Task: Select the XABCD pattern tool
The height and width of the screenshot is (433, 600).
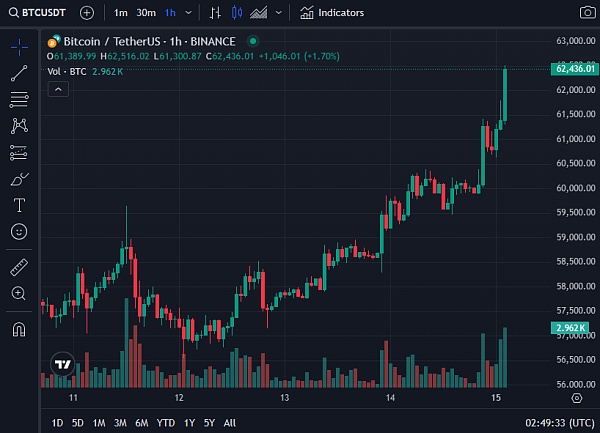Action: [x=19, y=126]
